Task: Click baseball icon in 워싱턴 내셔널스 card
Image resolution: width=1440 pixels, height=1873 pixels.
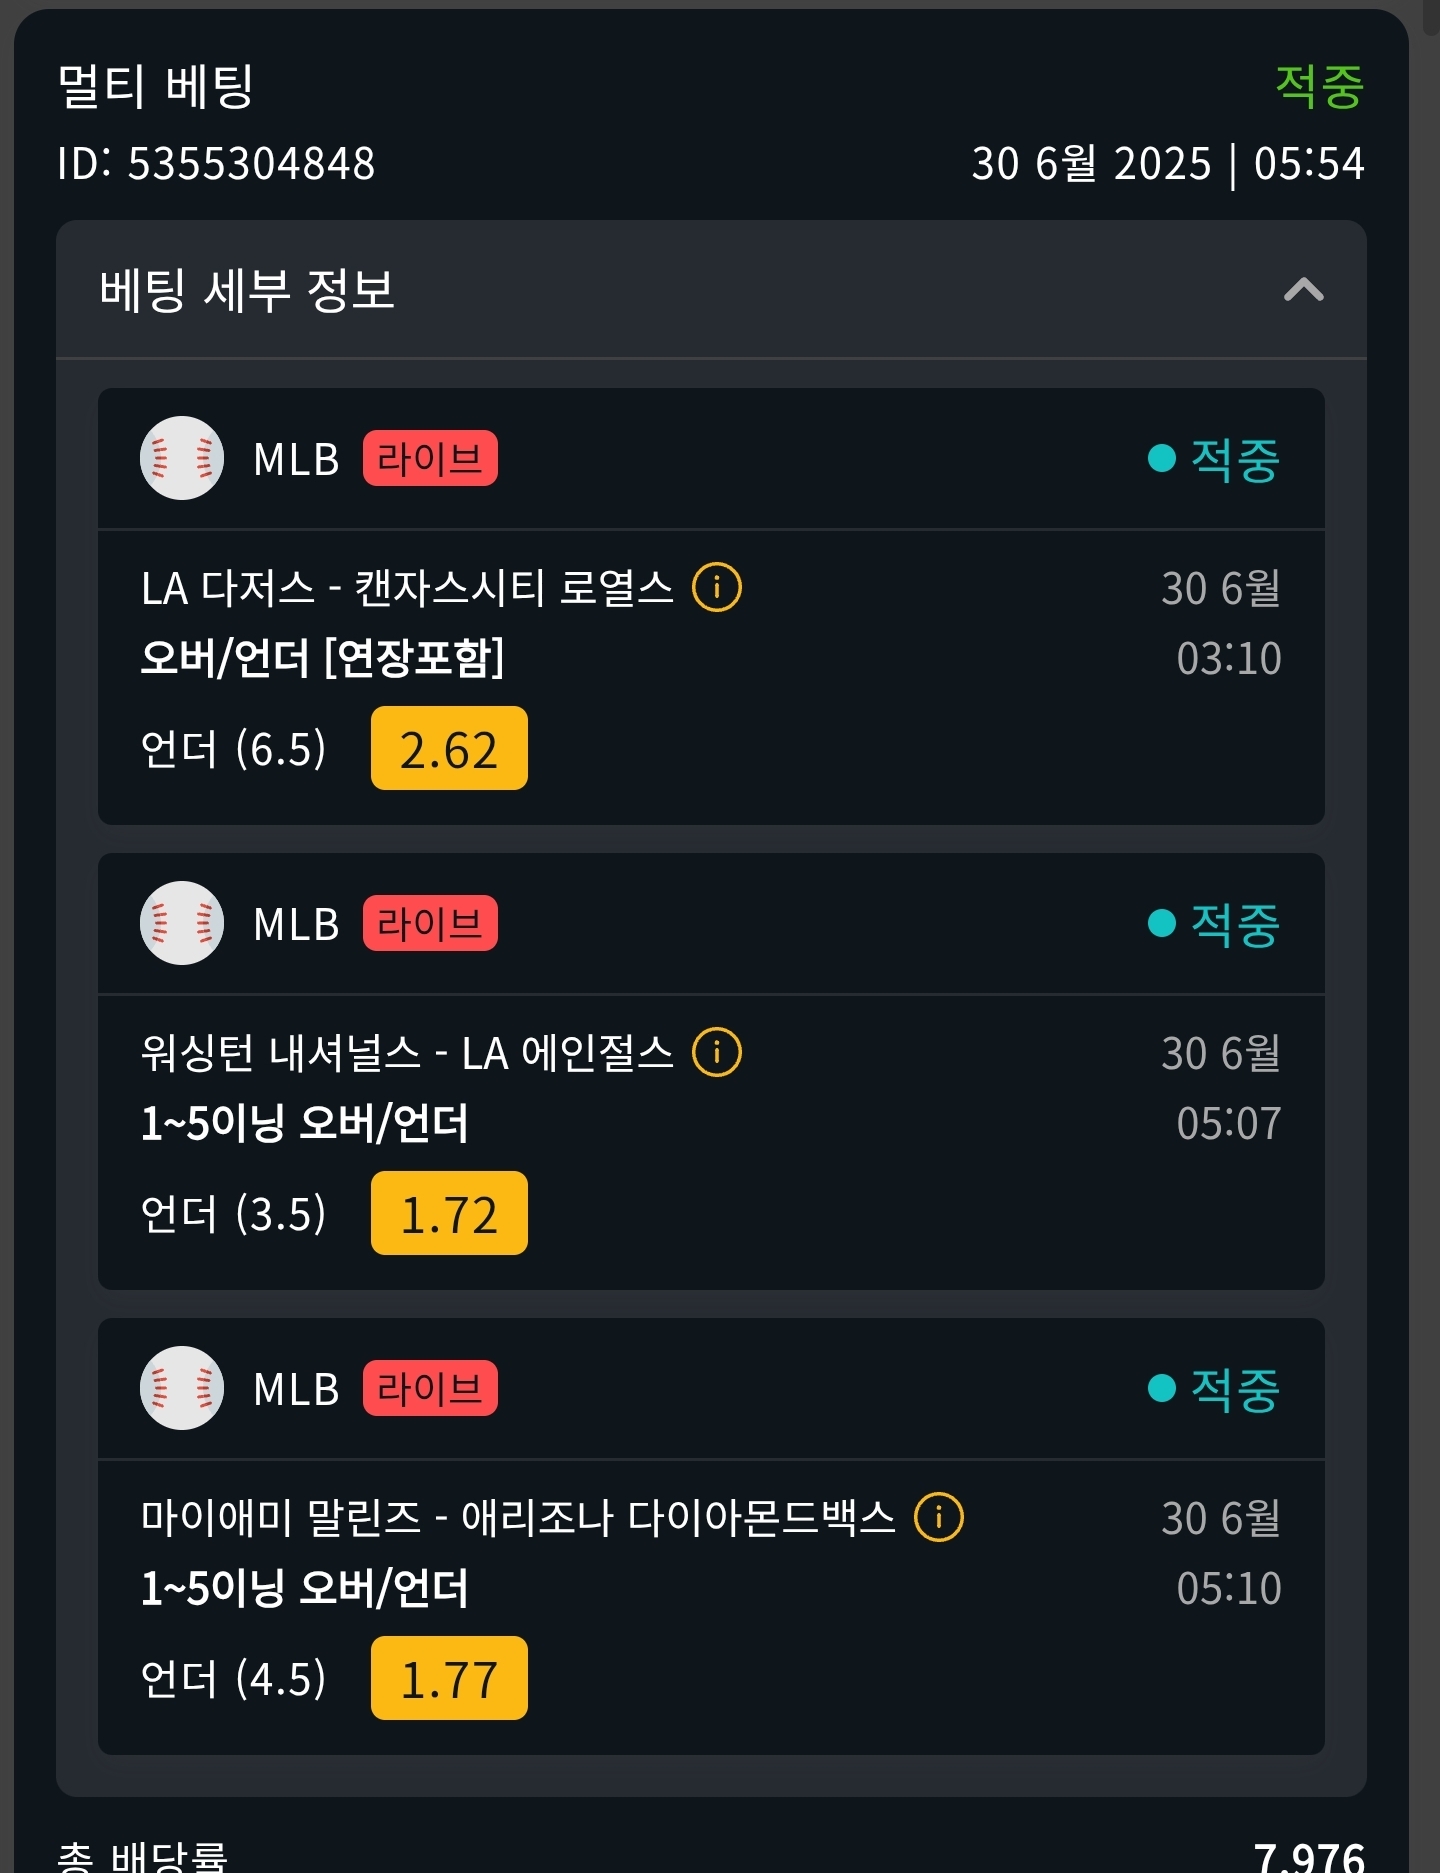Action: tap(182, 923)
